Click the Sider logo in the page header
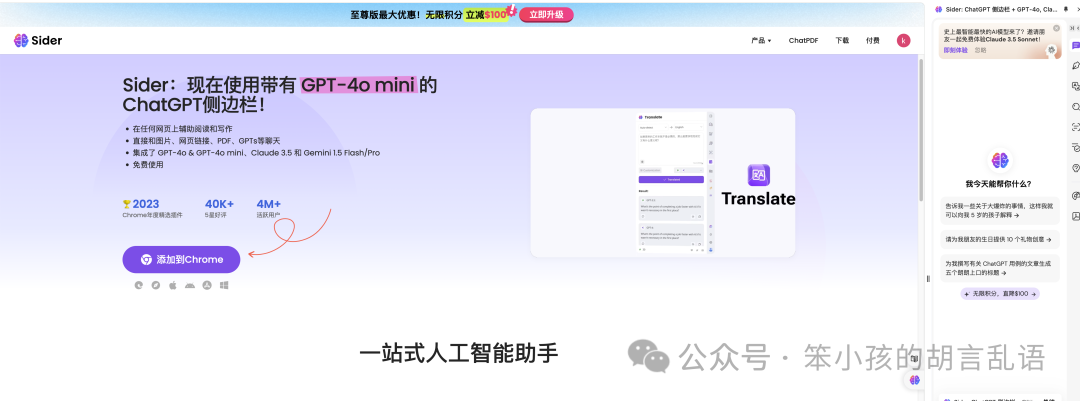This screenshot has width=1080, height=401. 38,41
